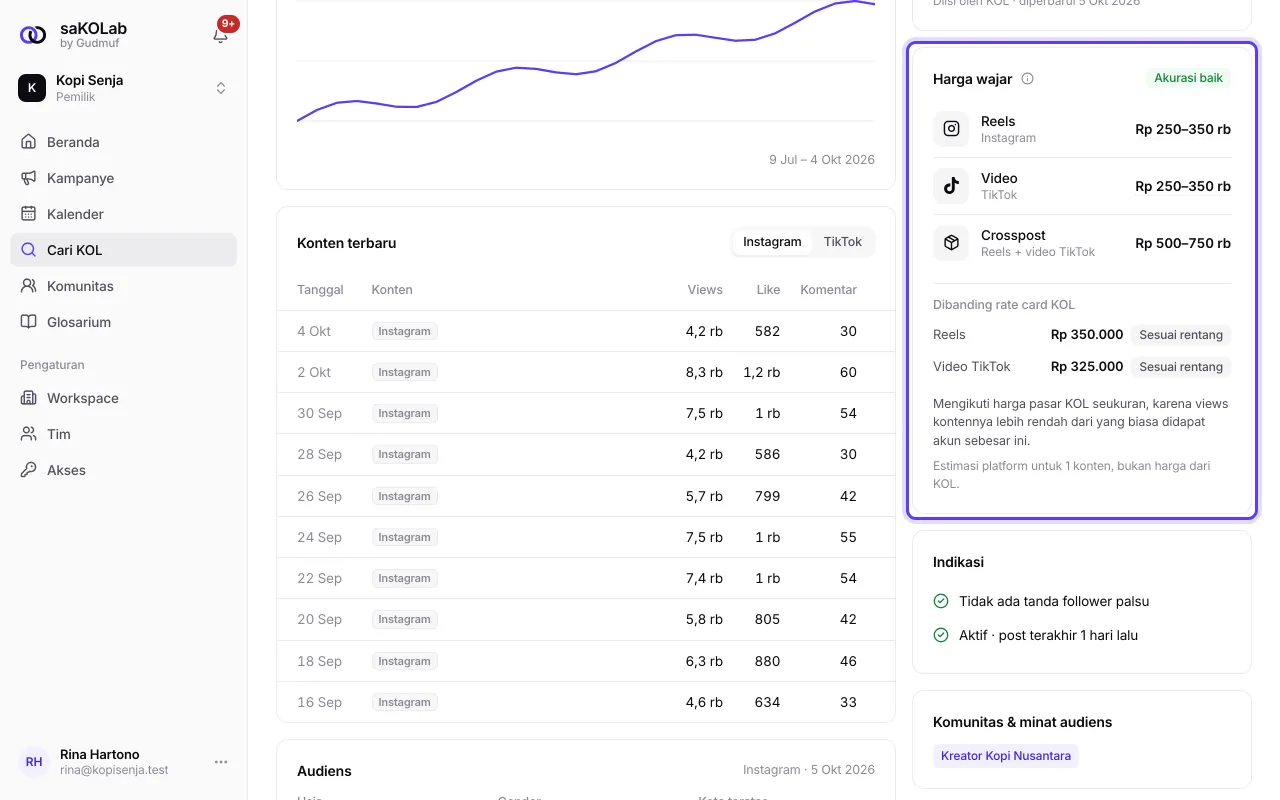Open the 2 Okt content row
This screenshot has height=800, width=1280.
tap(586, 372)
